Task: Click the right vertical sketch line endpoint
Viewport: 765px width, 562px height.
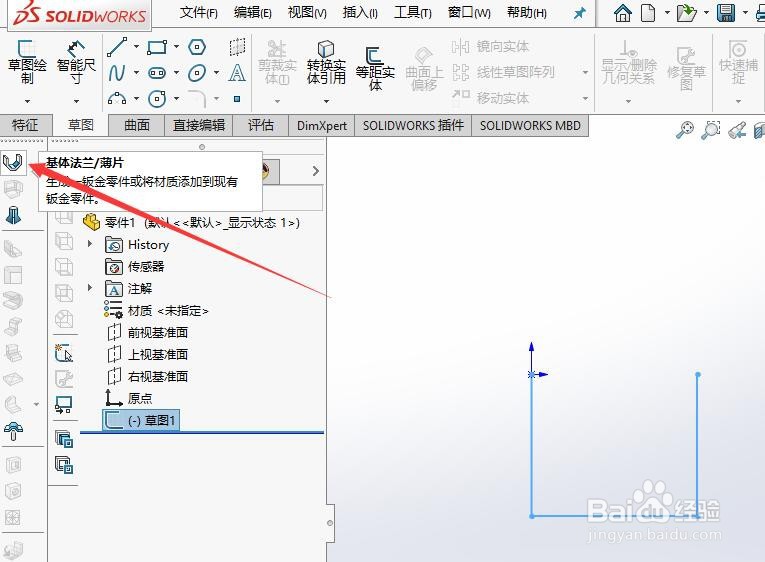Action: pyautogui.click(x=698, y=375)
